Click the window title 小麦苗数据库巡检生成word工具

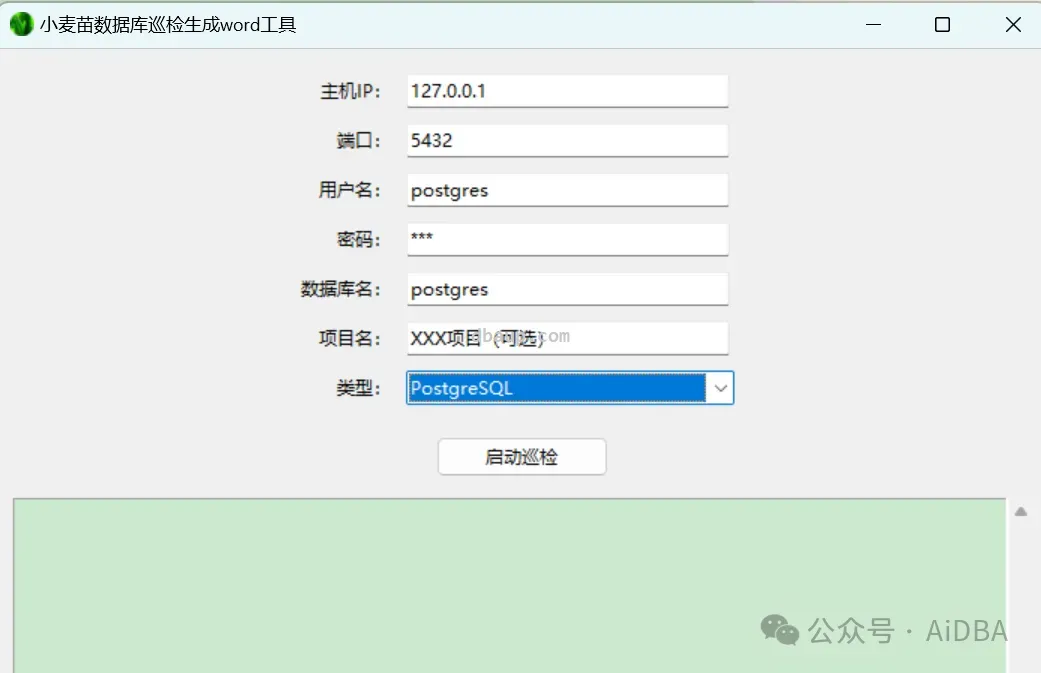click(x=168, y=25)
